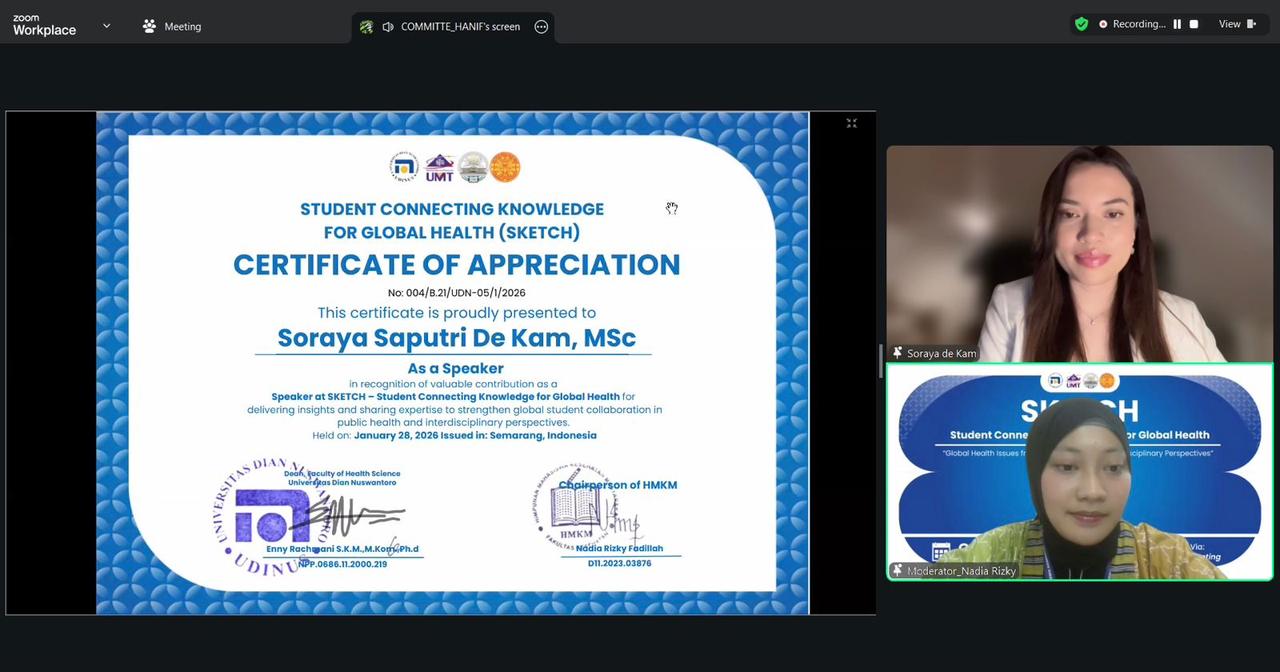The width and height of the screenshot is (1280, 672).
Task: Open more options for COMMITTE_HANIF's screen
Action: tap(541, 27)
